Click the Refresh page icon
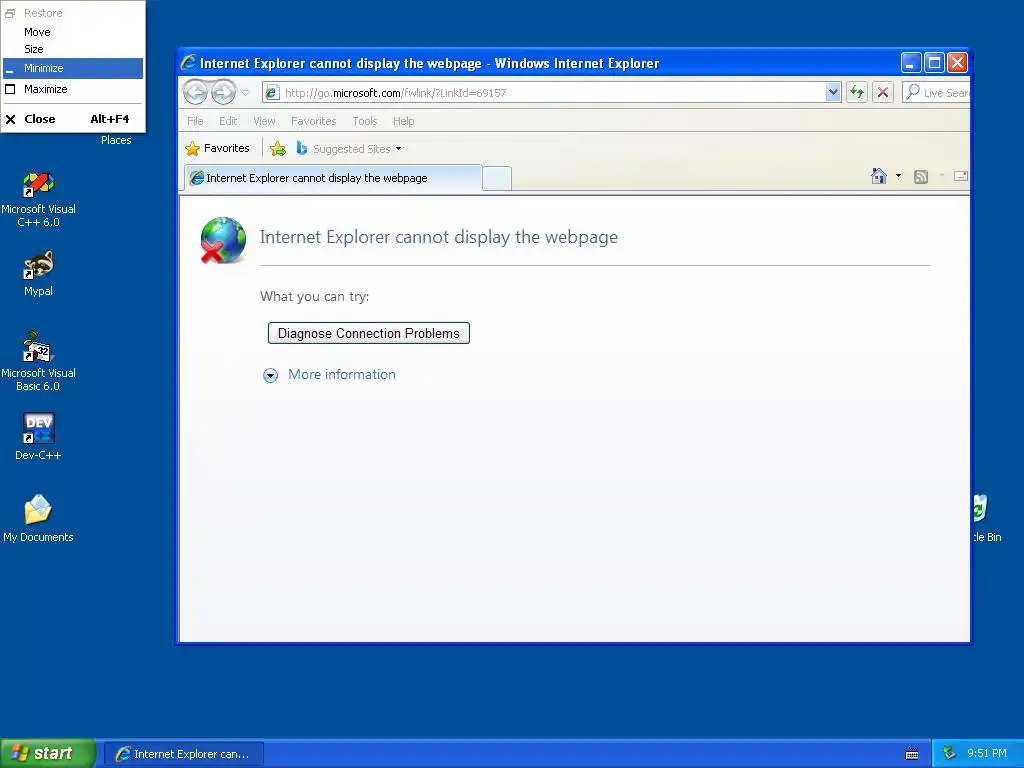Viewport: 1024px width, 768px height. point(857,93)
